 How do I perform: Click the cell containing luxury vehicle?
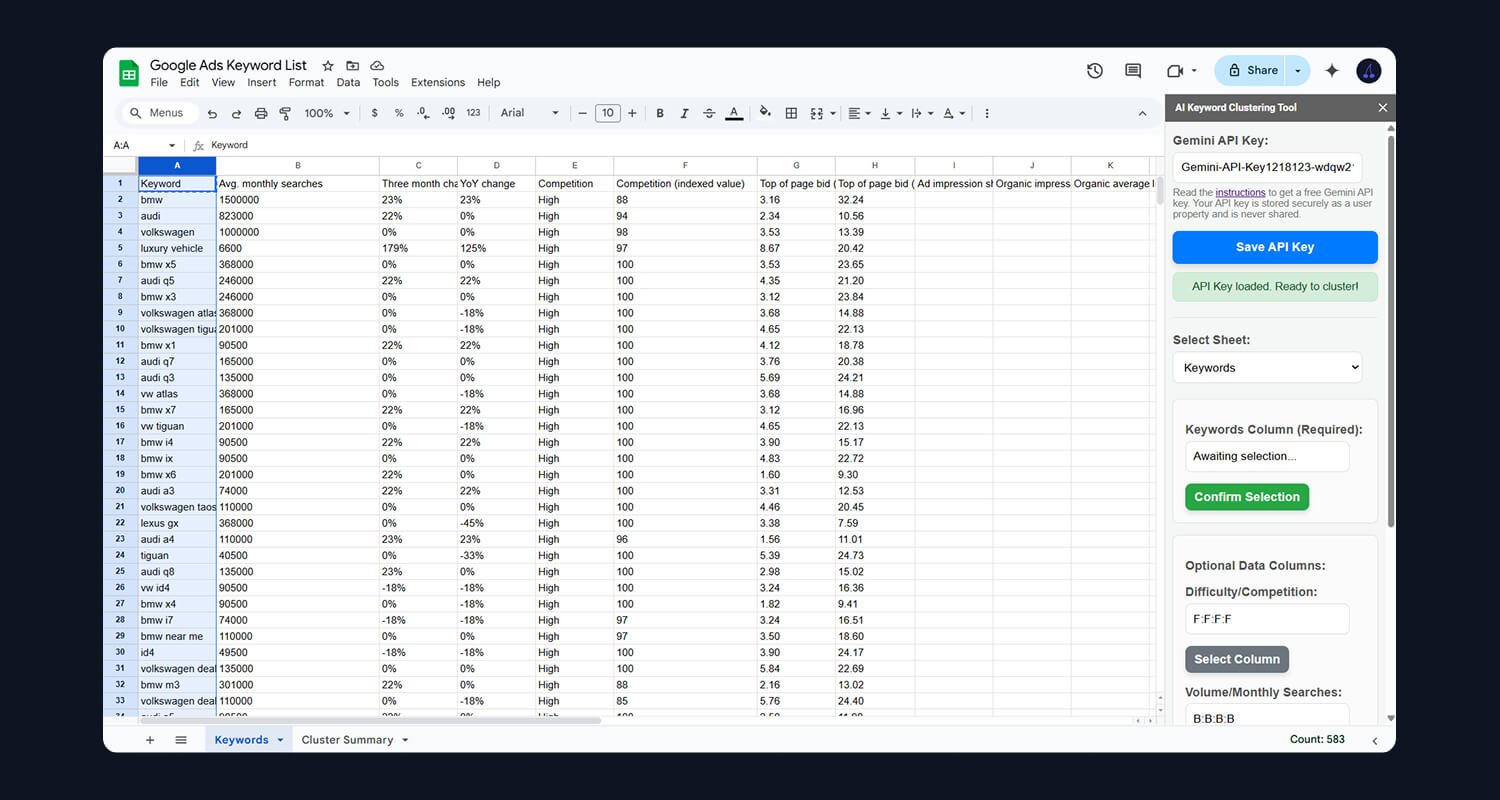tap(177, 248)
